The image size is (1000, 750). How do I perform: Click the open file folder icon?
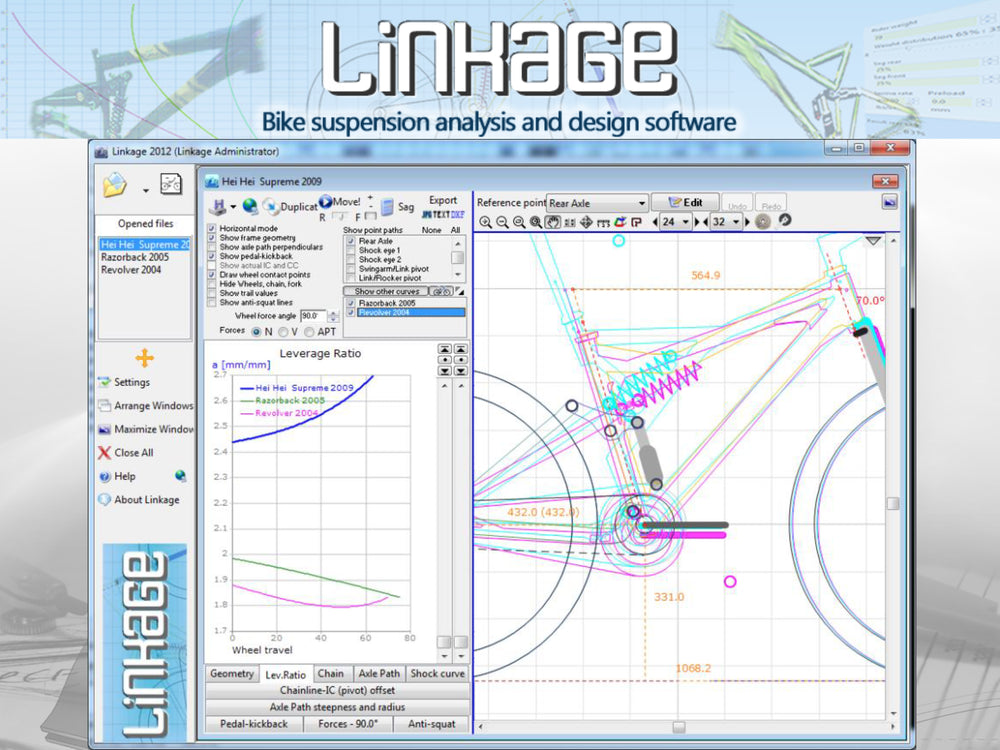tap(115, 185)
